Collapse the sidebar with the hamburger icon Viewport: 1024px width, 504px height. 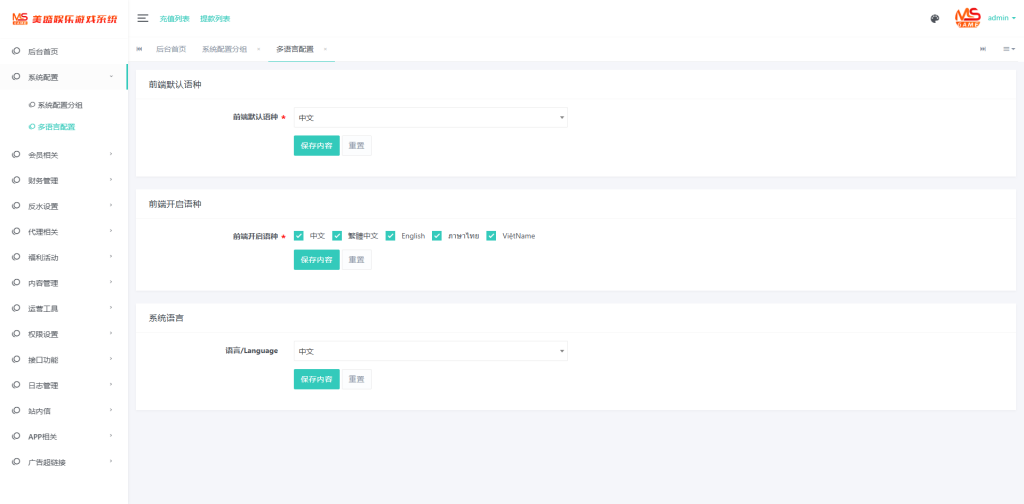(x=143, y=18)
